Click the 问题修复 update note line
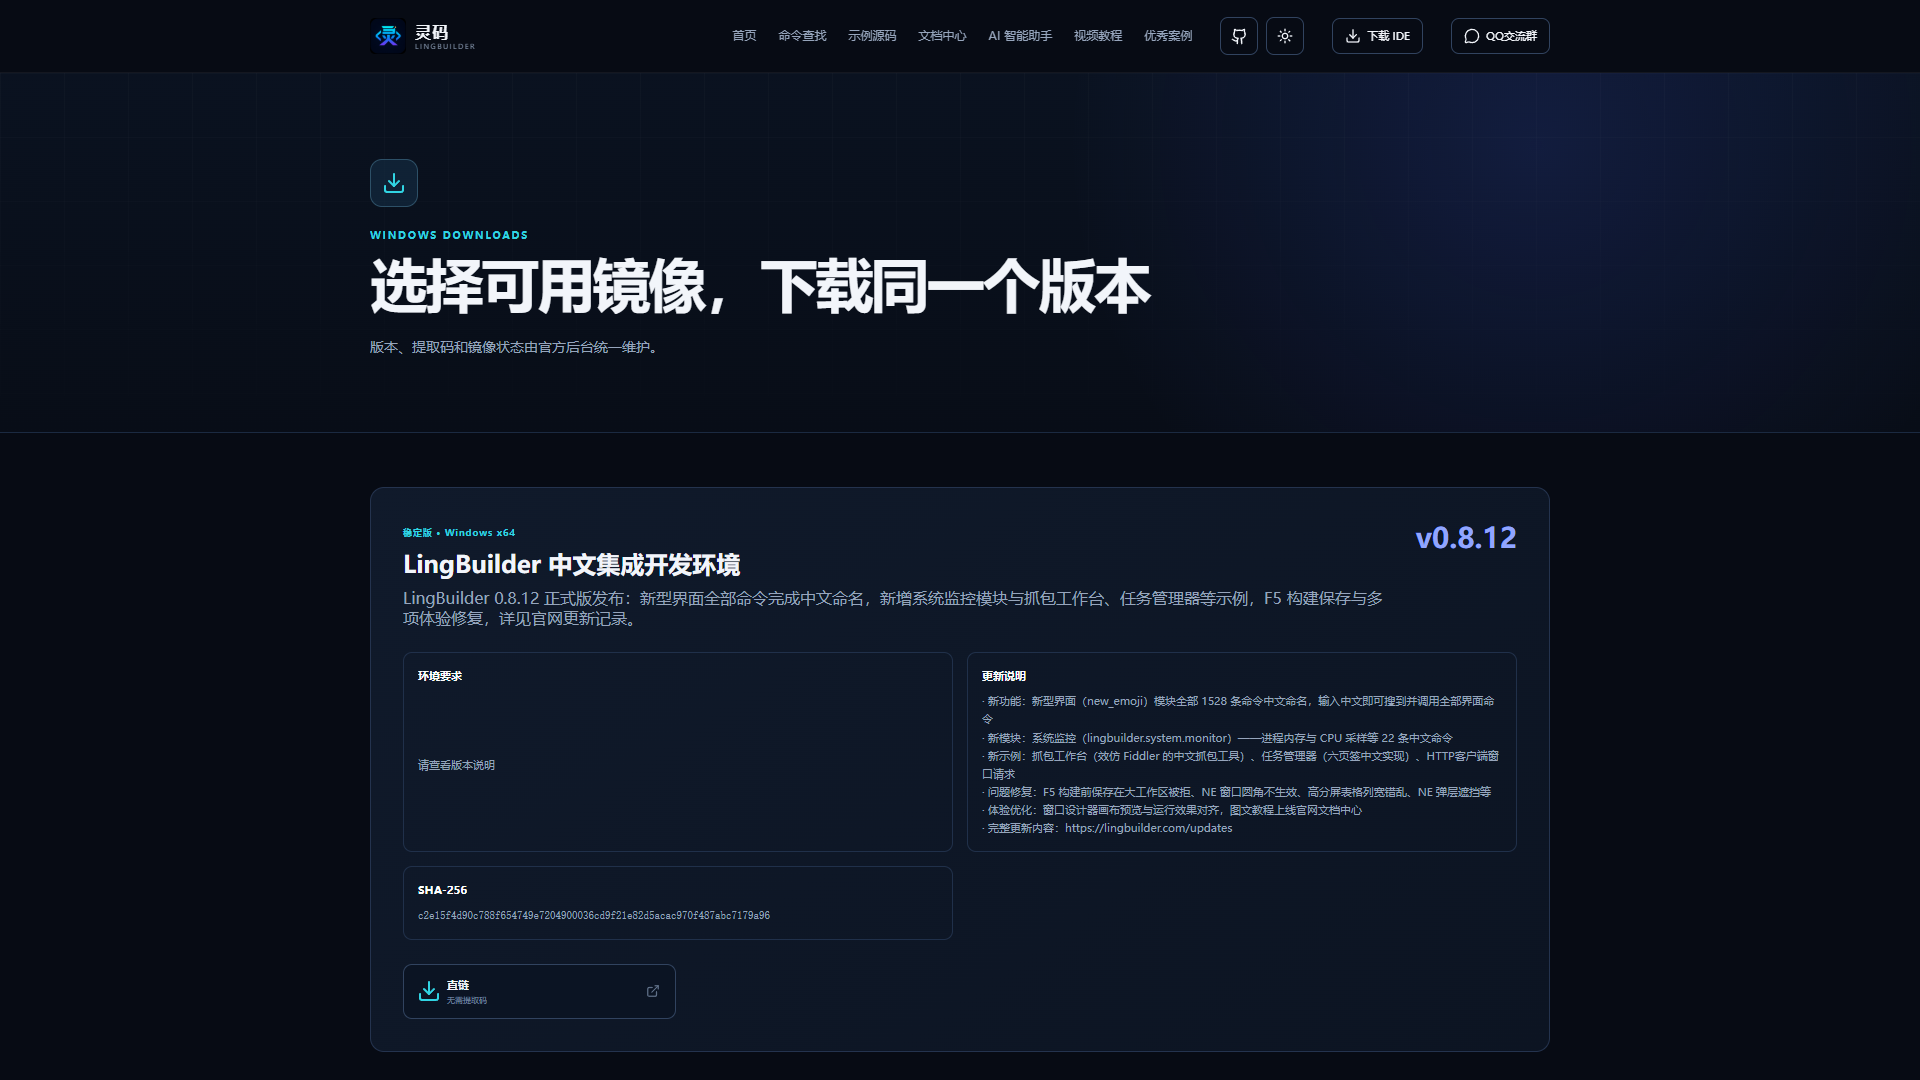Image resolution: width=1920 pixels, height=1080 pixels. [x=1236, y=792]
